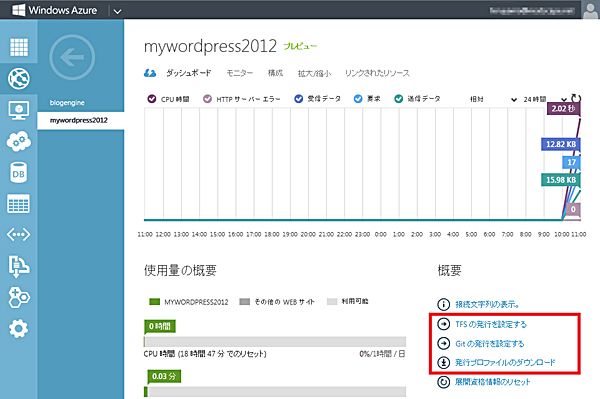Click the 展開資格情報のリセット link

coord(492,382)
